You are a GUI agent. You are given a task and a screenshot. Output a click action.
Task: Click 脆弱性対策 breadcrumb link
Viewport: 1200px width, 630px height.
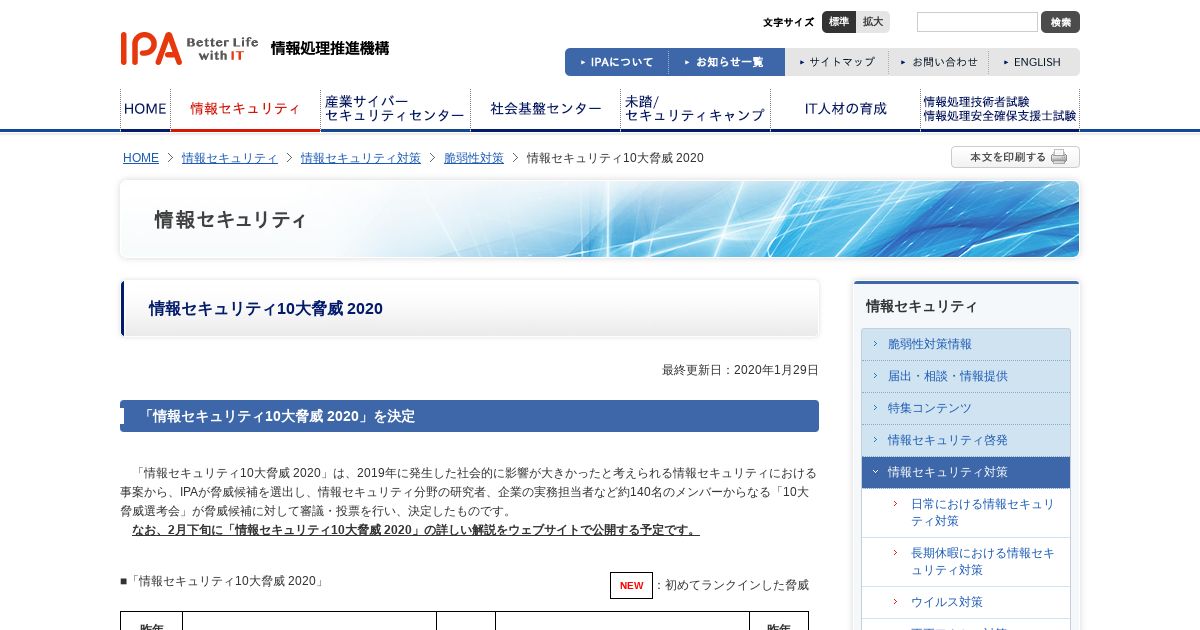(474, 158)
